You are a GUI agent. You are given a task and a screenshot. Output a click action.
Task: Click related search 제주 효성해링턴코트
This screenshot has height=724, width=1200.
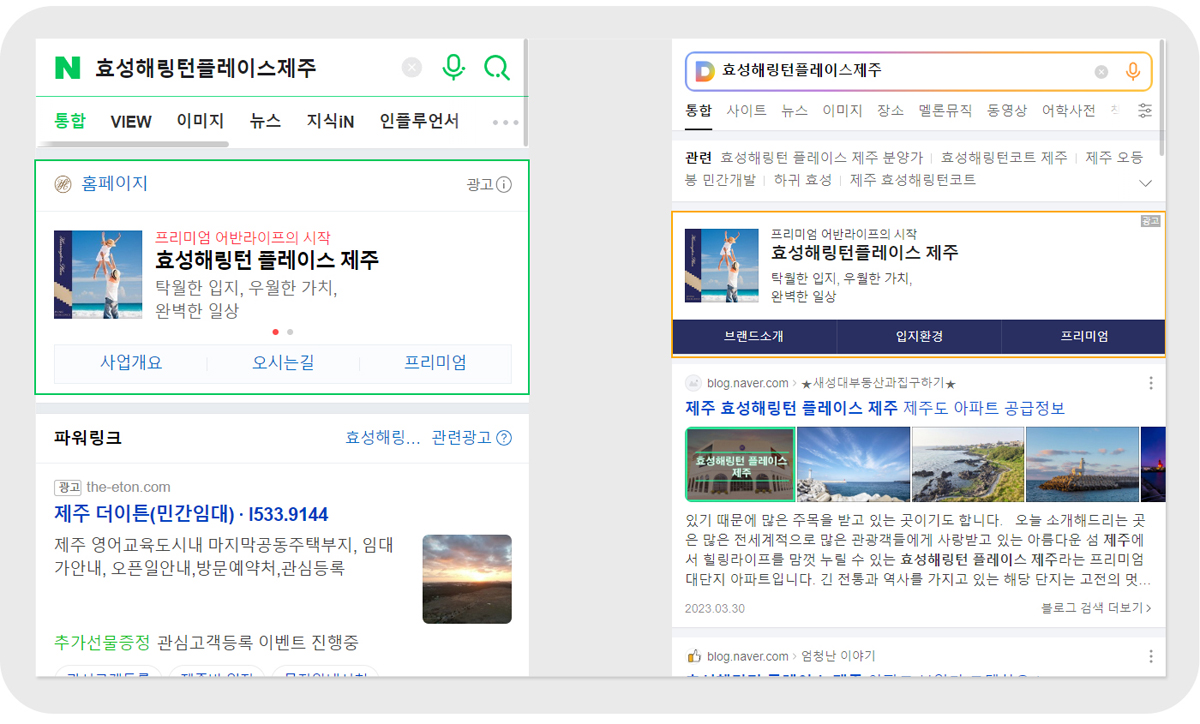click(913, 180)
